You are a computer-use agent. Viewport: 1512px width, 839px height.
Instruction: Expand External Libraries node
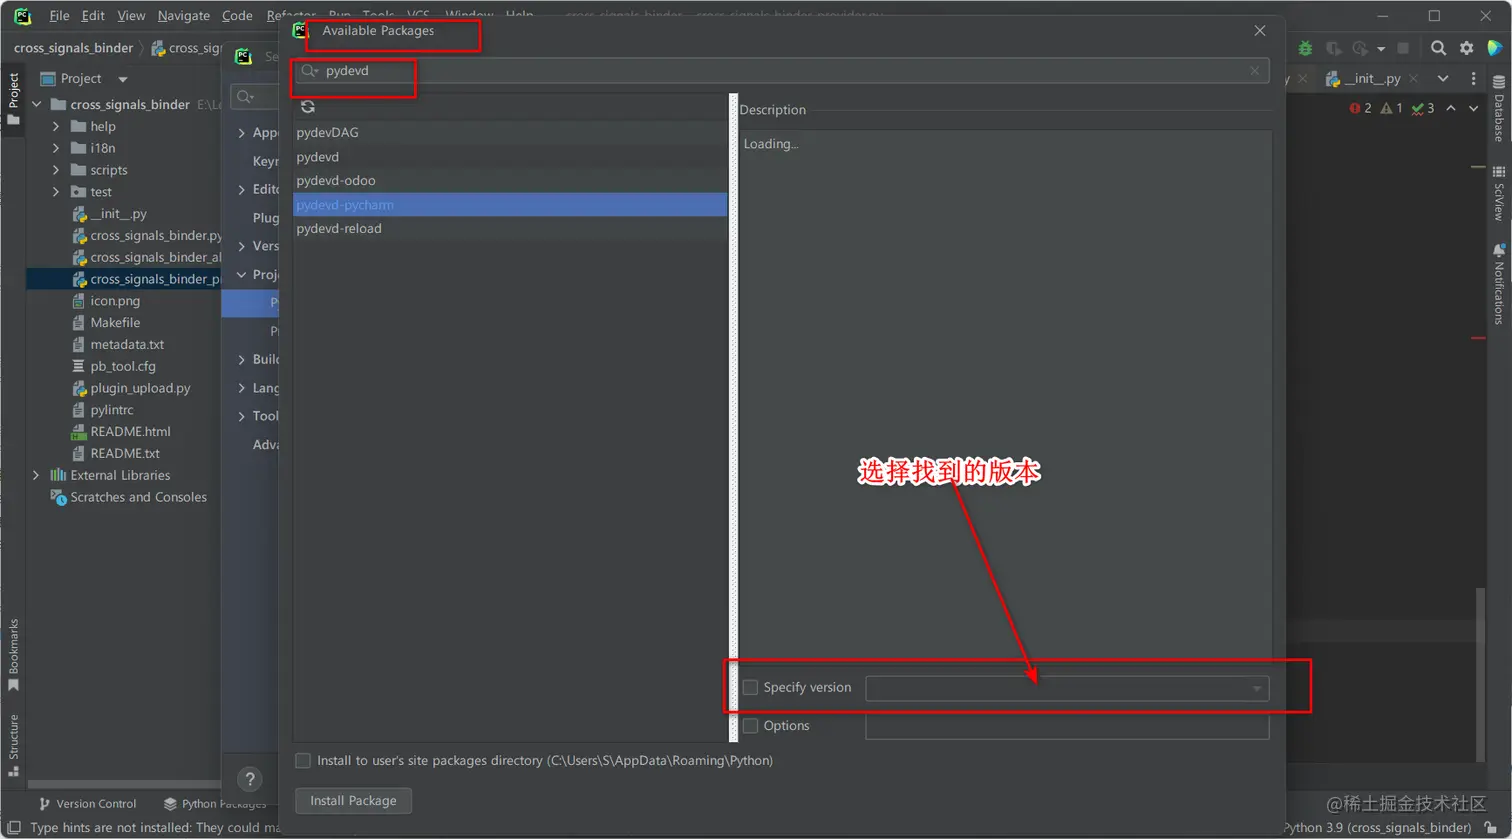[36, 475]
